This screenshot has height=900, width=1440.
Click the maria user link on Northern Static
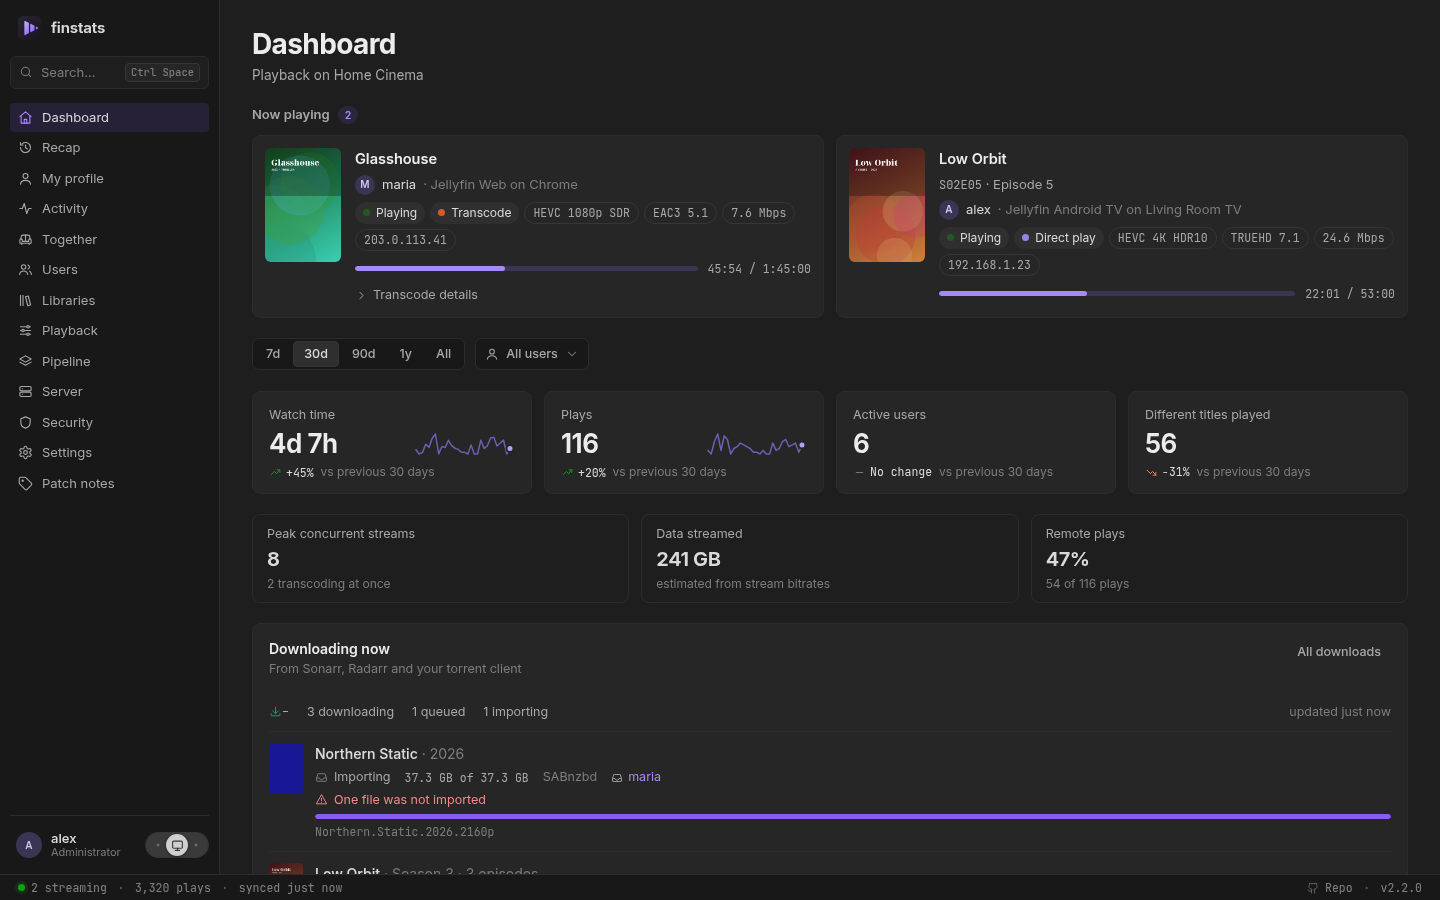pos(644,777)
